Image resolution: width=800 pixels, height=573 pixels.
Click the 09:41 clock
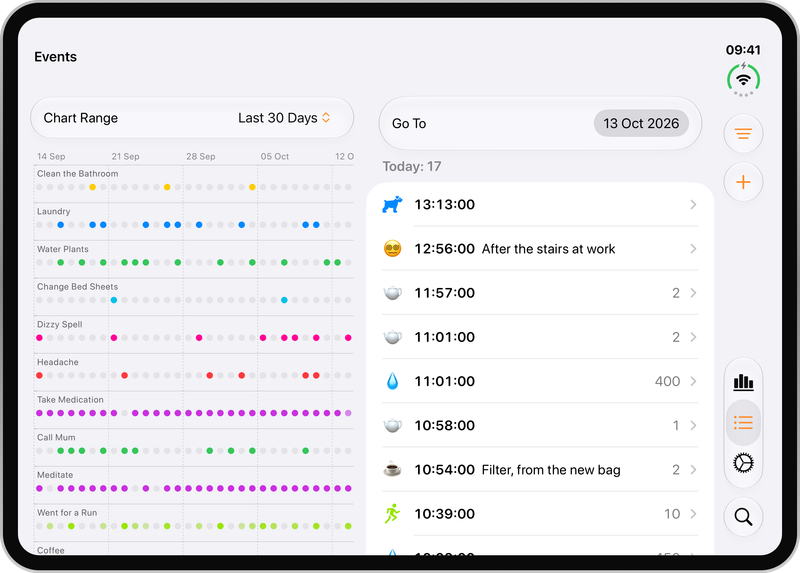pos(743,50)
